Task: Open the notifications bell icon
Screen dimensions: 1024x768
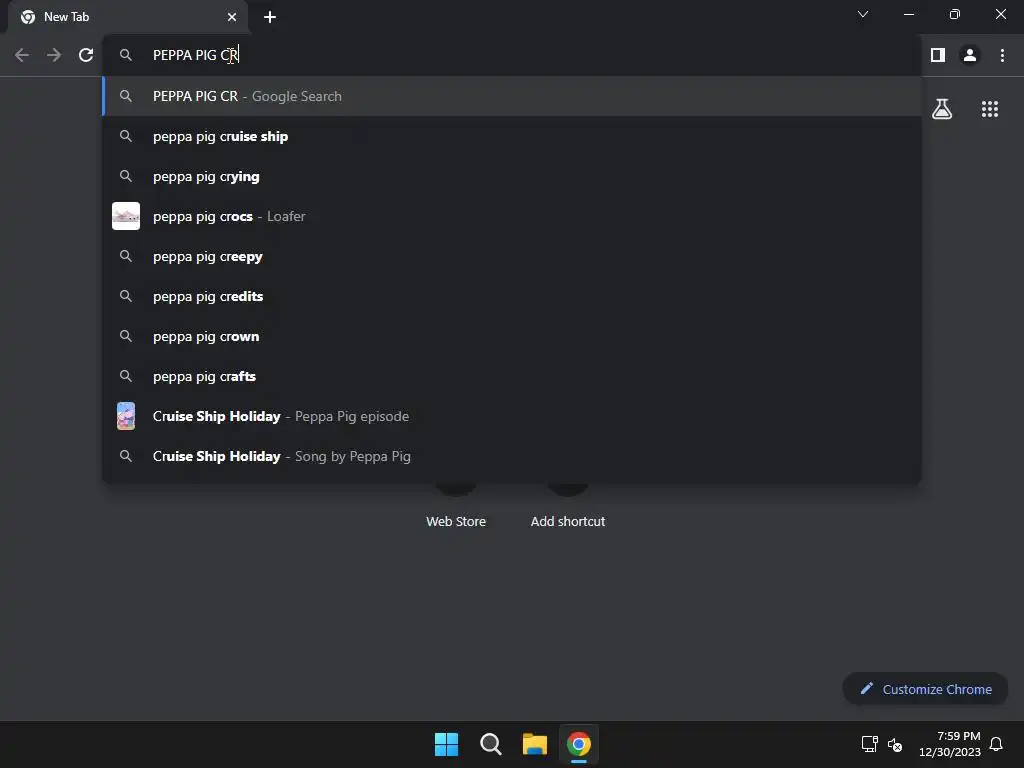Action: [996, 744]
